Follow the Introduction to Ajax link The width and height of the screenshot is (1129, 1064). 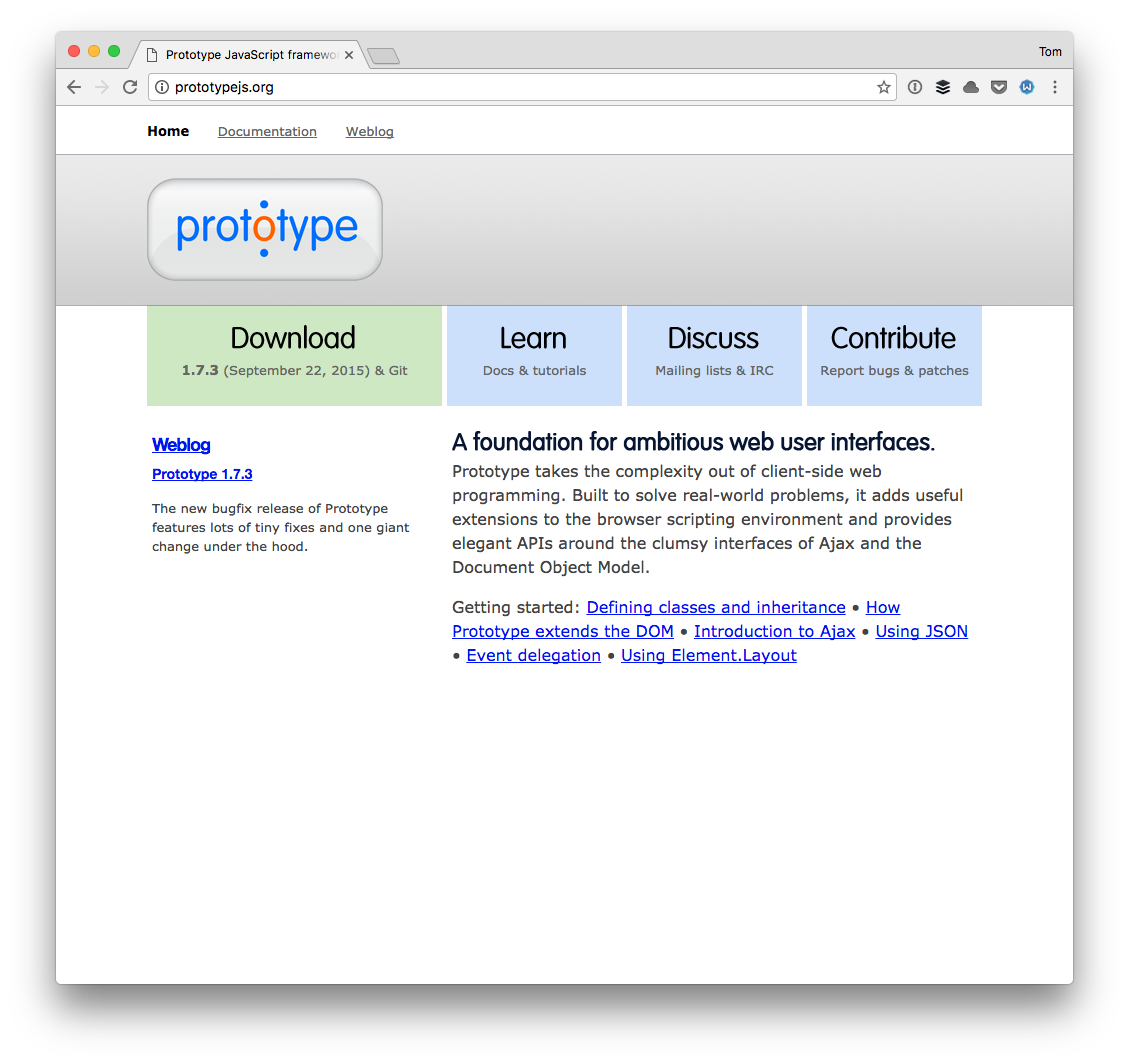(774, 631)
